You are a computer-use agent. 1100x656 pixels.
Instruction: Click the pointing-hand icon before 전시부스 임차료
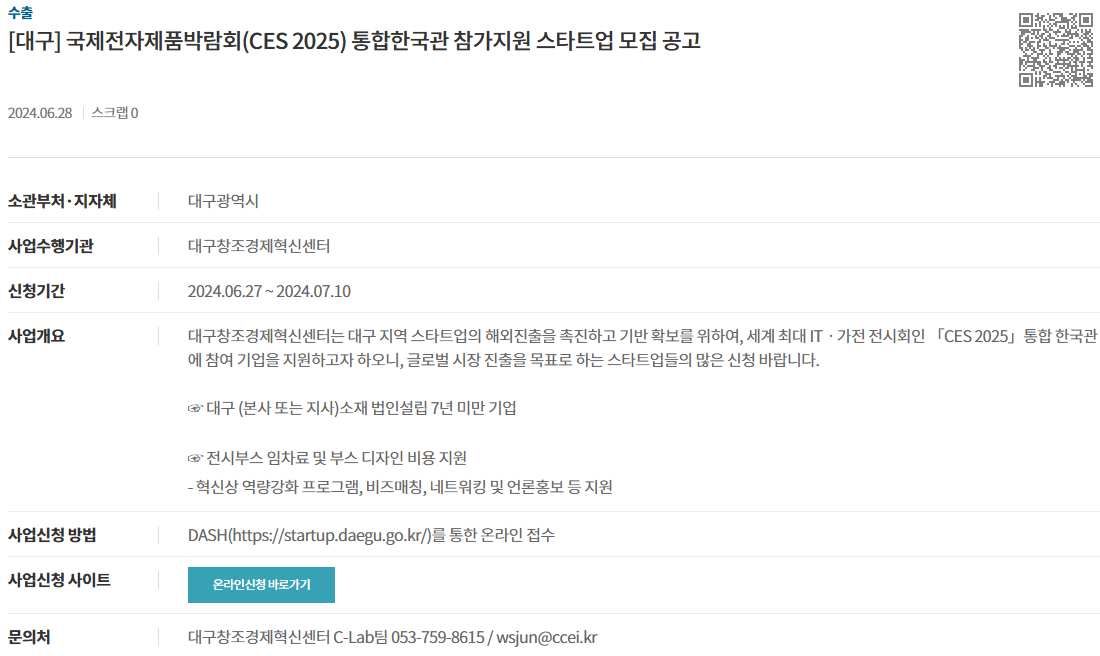pyautogui.click(x=195, y=458)
